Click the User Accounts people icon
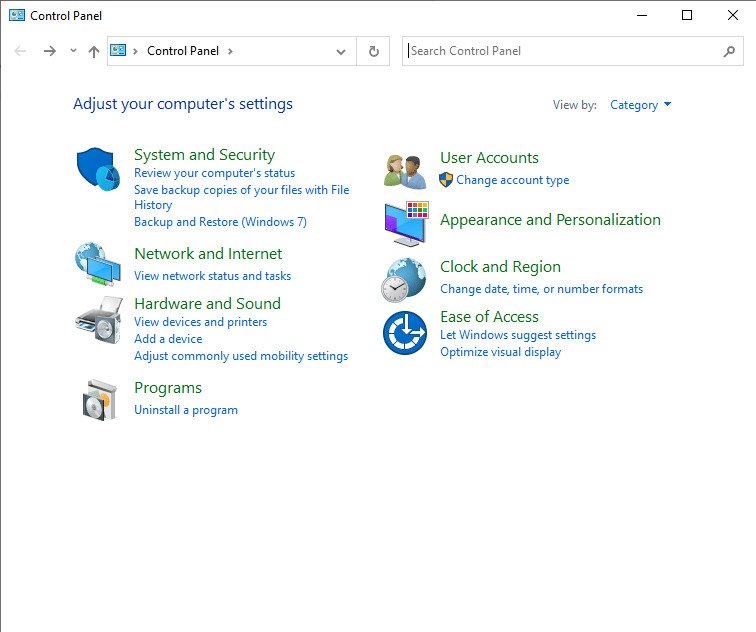Viewport: 756px width, 632px height. tap(405, 170)
